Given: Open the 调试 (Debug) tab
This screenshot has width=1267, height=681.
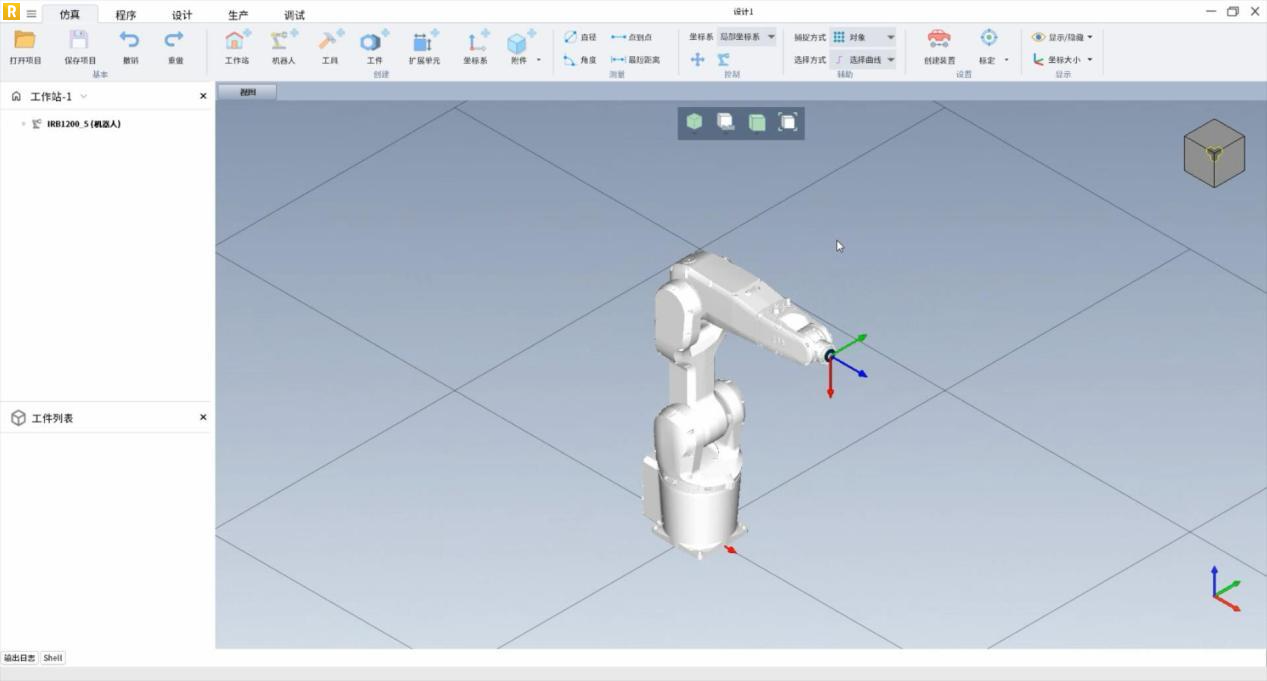Looking at the screenshot, I should point(294,15).
